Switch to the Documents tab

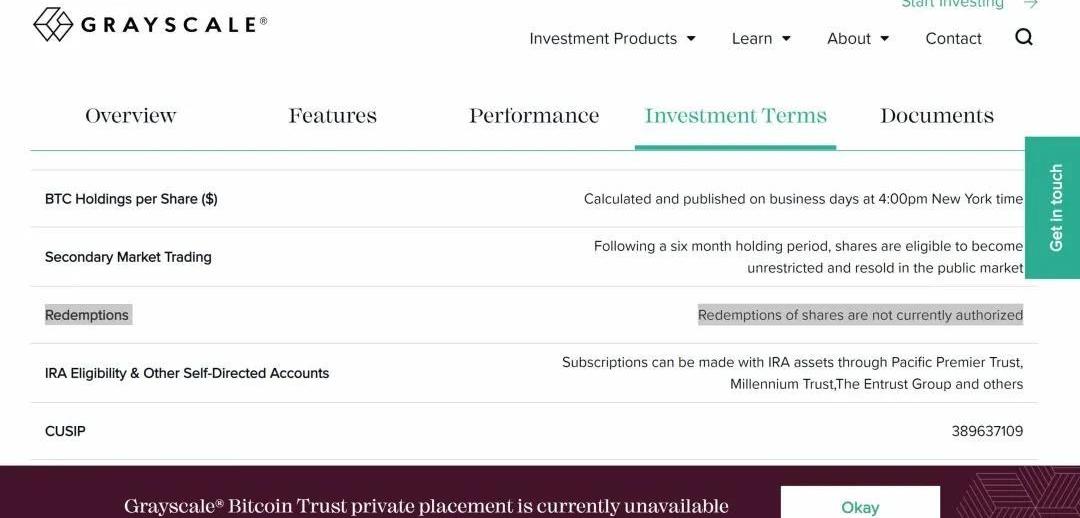point(937,116)
